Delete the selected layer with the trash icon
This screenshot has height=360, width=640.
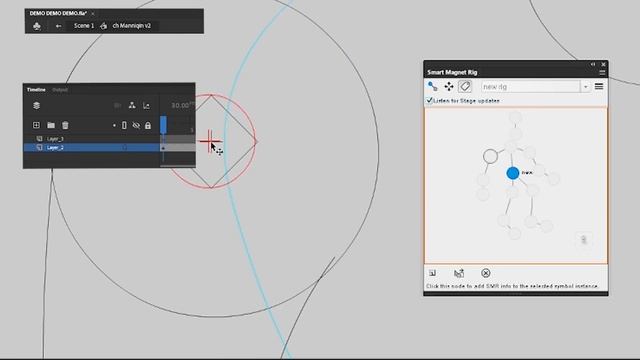coord(65,125)
